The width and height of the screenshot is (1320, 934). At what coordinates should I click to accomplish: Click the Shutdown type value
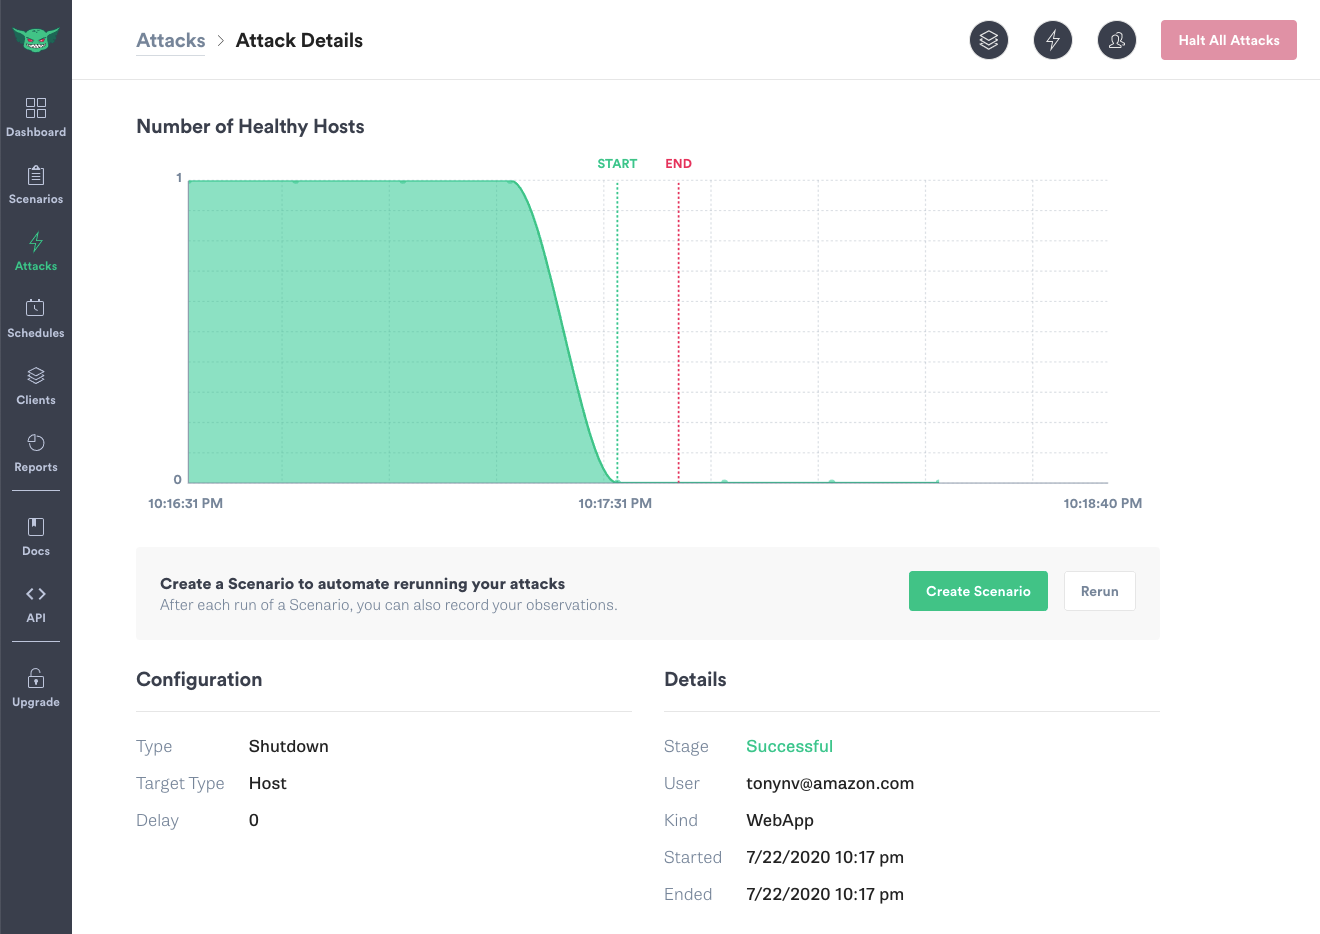pyautogui.click(x=289, y=746)
